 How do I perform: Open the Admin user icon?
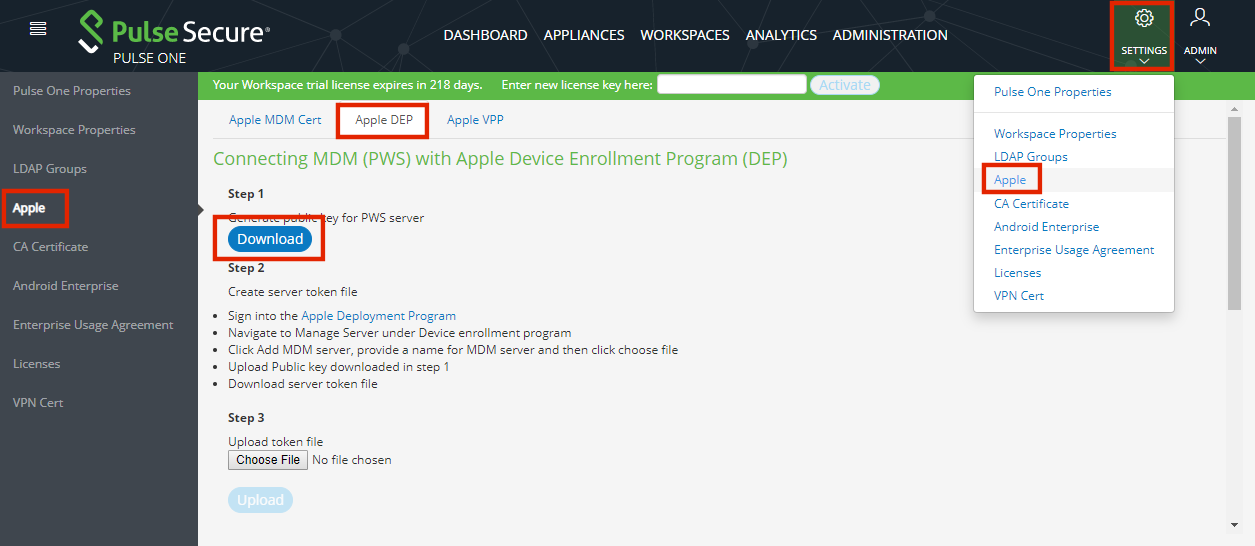pos(1200,17)
